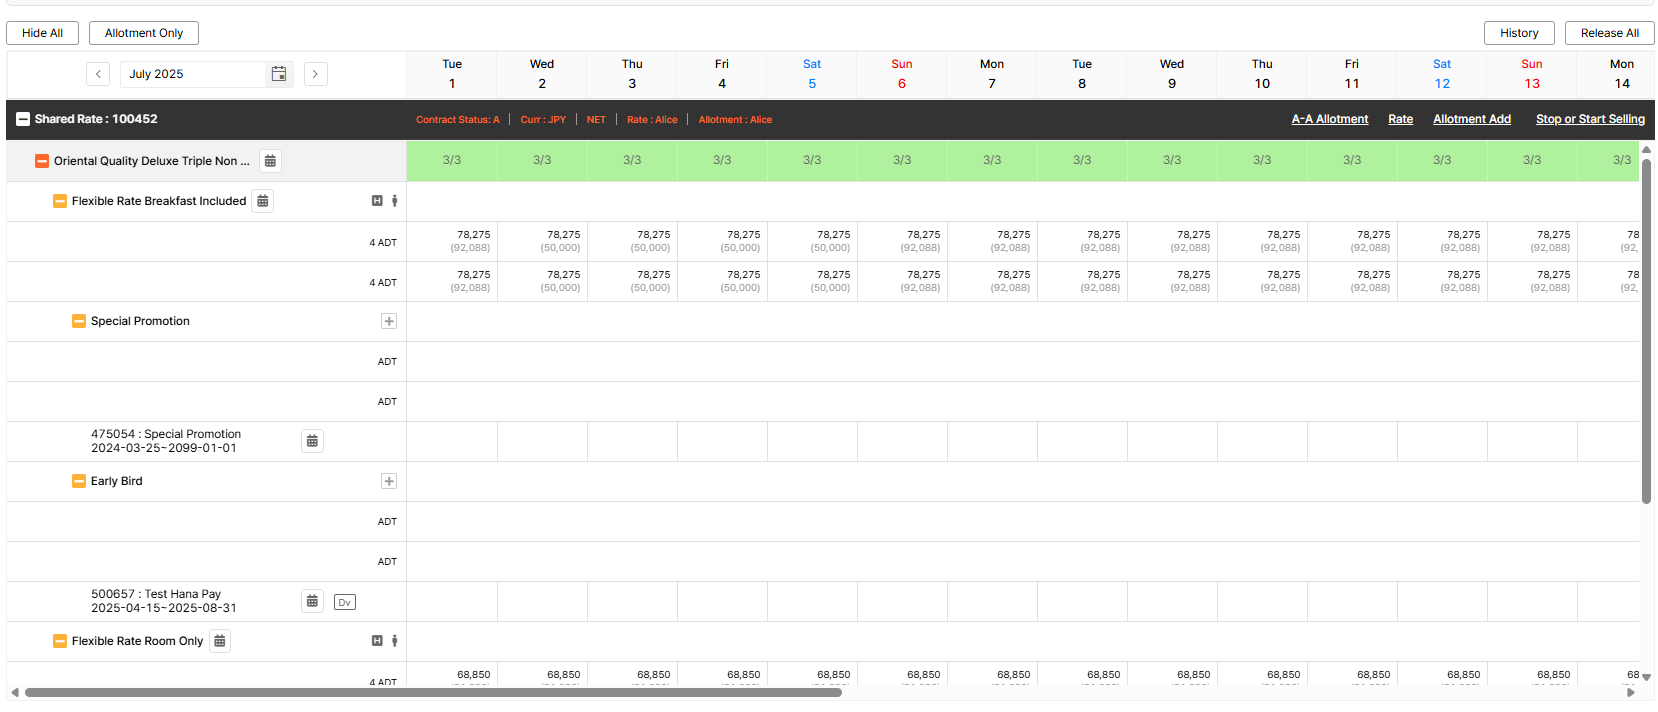Click Hide All button
This screenshot has height=712, width=1658.
tap(42, 33)
